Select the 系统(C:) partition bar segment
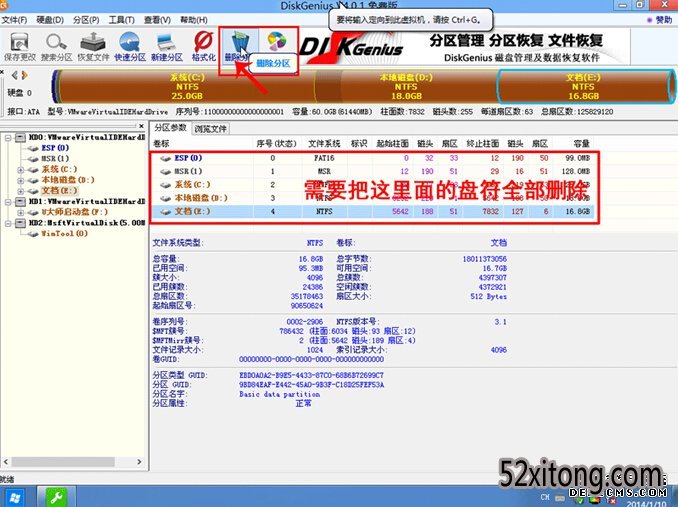Screen dimensions: 678x507 [x=186, y=86]
